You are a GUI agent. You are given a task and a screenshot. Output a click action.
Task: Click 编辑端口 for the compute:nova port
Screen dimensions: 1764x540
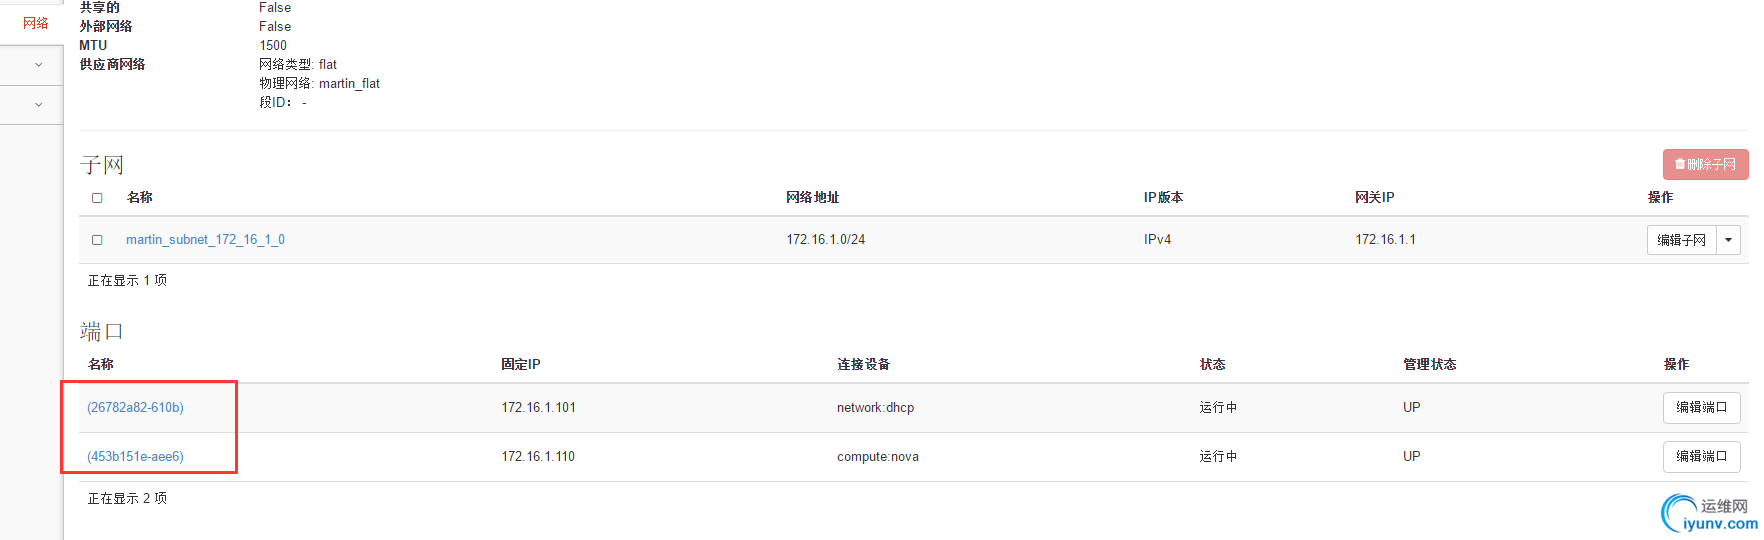pos(1701,457)
